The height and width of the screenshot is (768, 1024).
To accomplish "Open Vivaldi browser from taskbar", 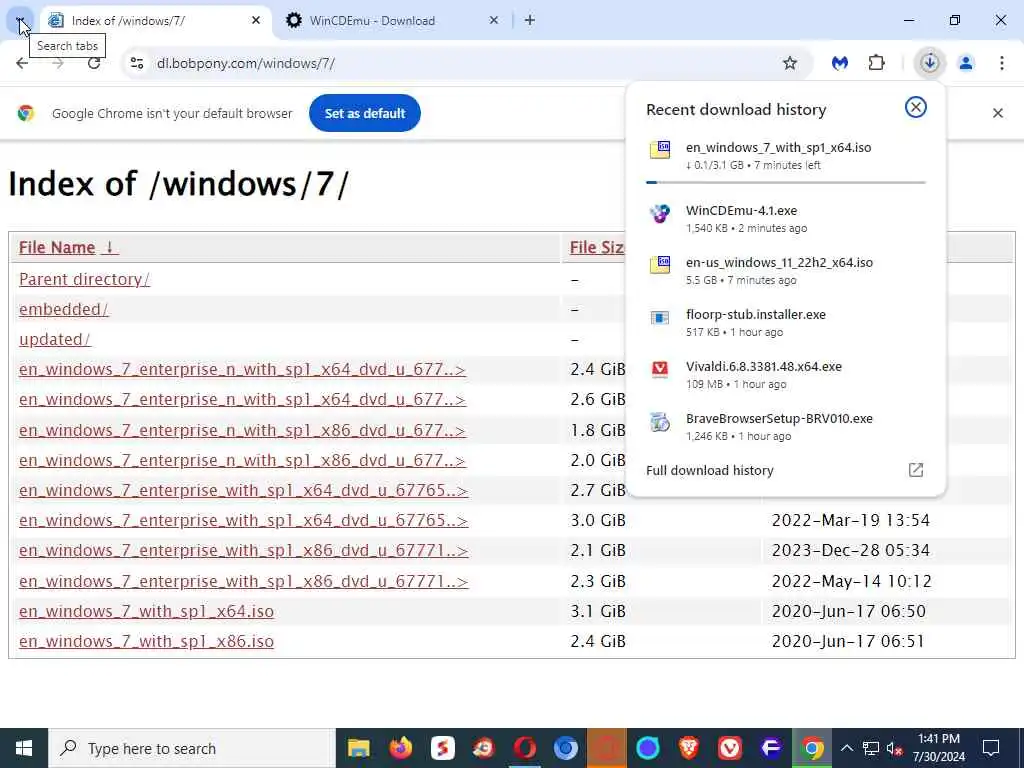I will 729,748.
